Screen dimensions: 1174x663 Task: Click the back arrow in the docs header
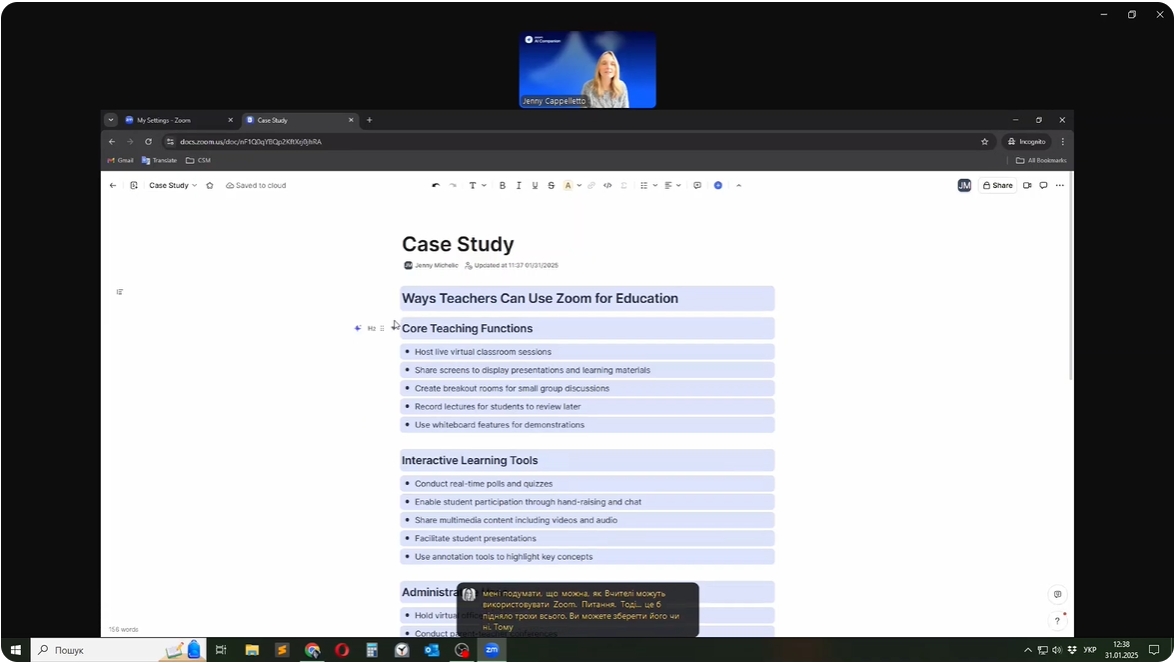coord(113,186)
